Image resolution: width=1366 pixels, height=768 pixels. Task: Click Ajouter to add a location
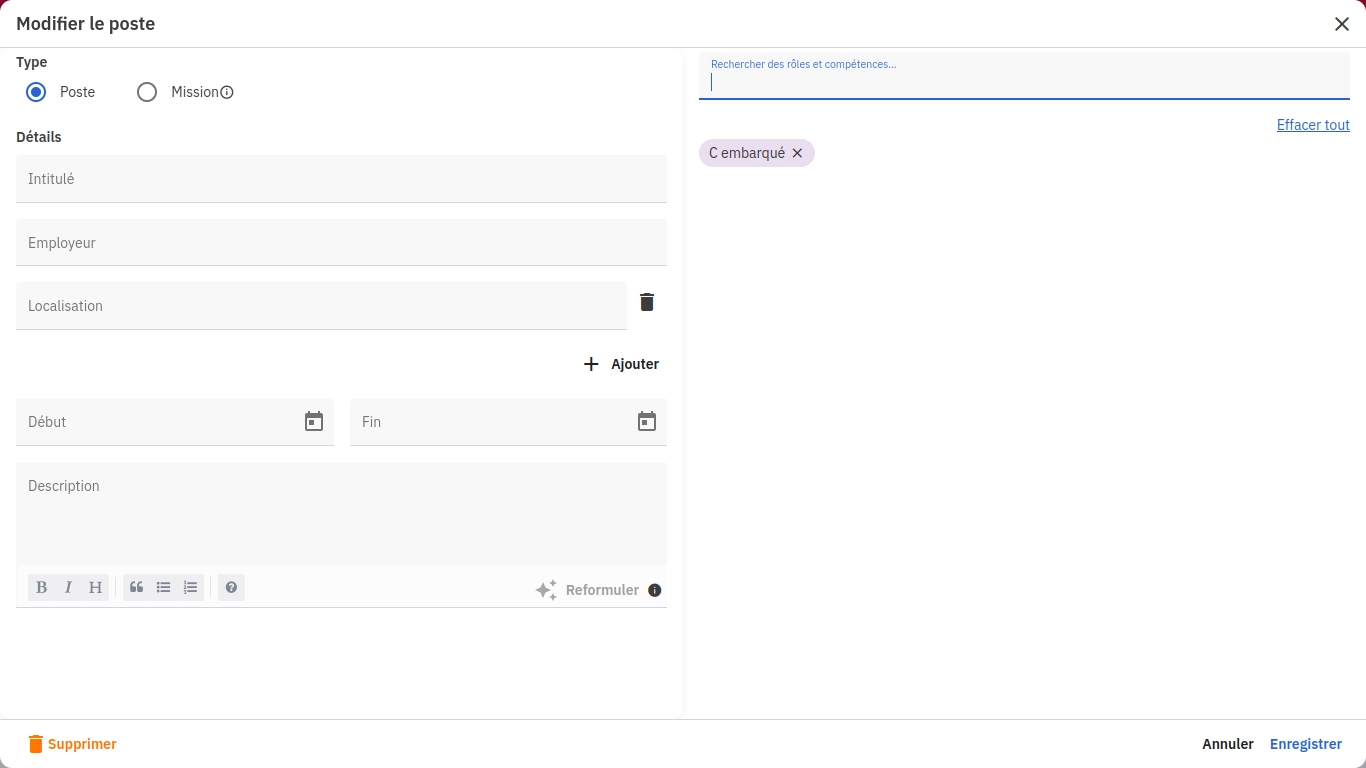pos(621,364)
